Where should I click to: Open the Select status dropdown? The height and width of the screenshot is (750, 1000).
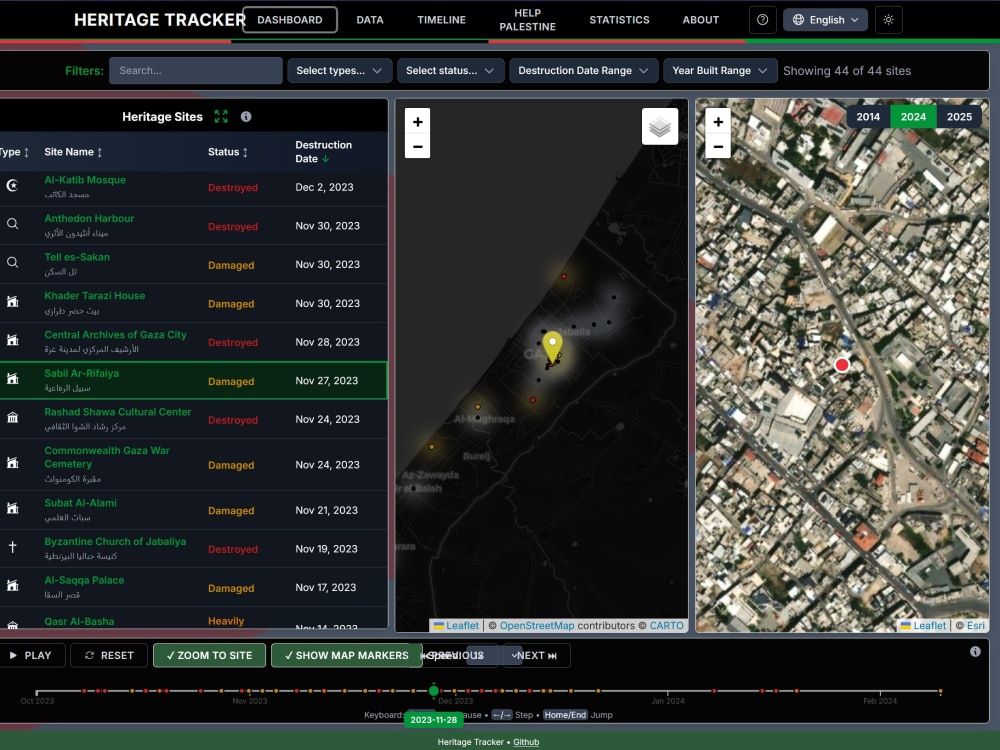coord(450,71)
